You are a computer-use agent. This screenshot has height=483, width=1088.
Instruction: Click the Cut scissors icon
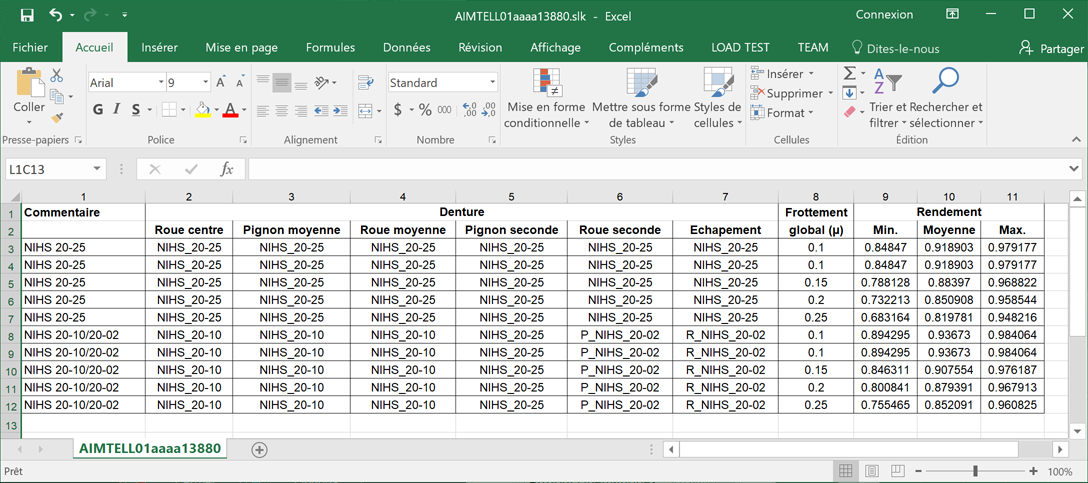tap(57, 75)
